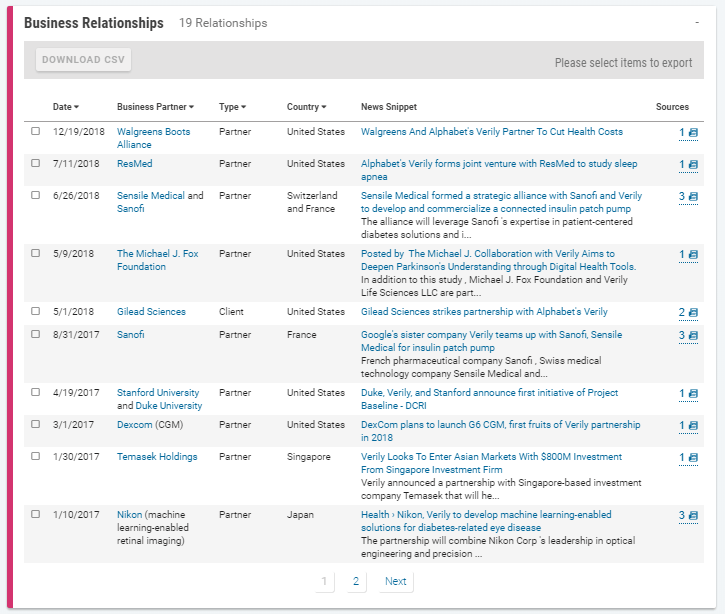Viewport: 725px width, 614px height.
Task: Open the Nikon partner link
Action: (x=129, y=515)
